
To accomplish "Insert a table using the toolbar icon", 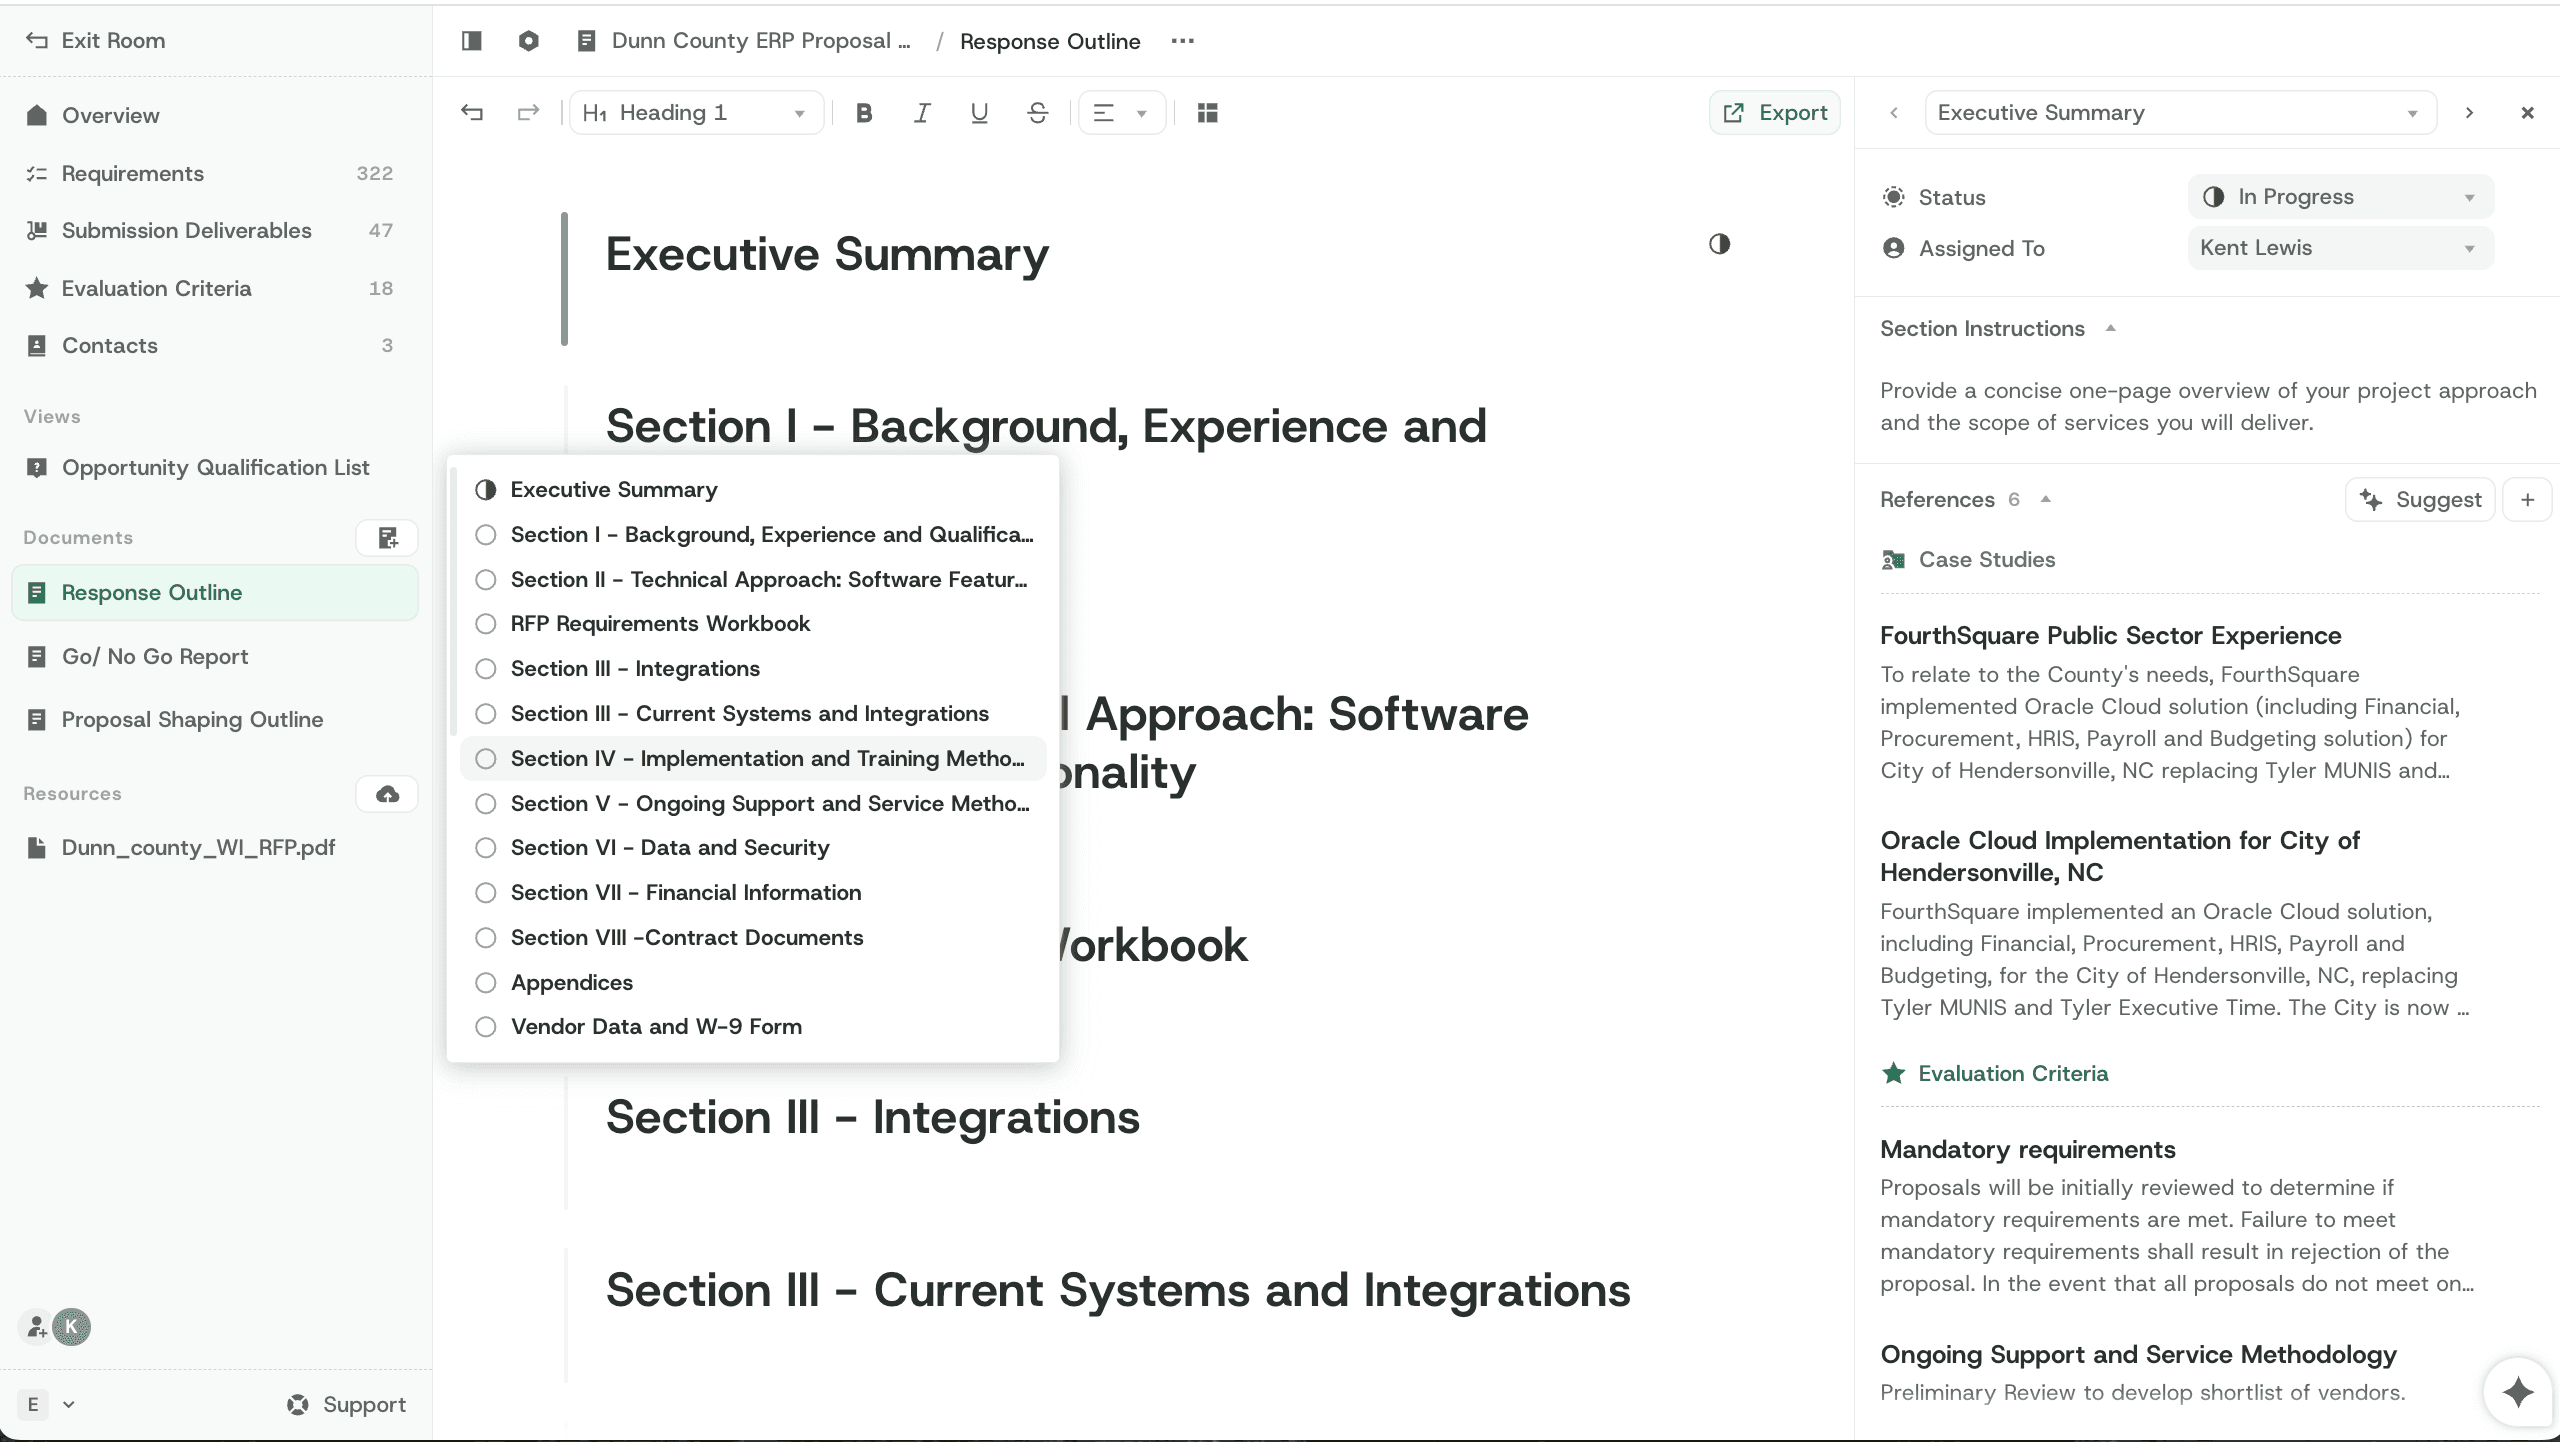I will 1206,112.
